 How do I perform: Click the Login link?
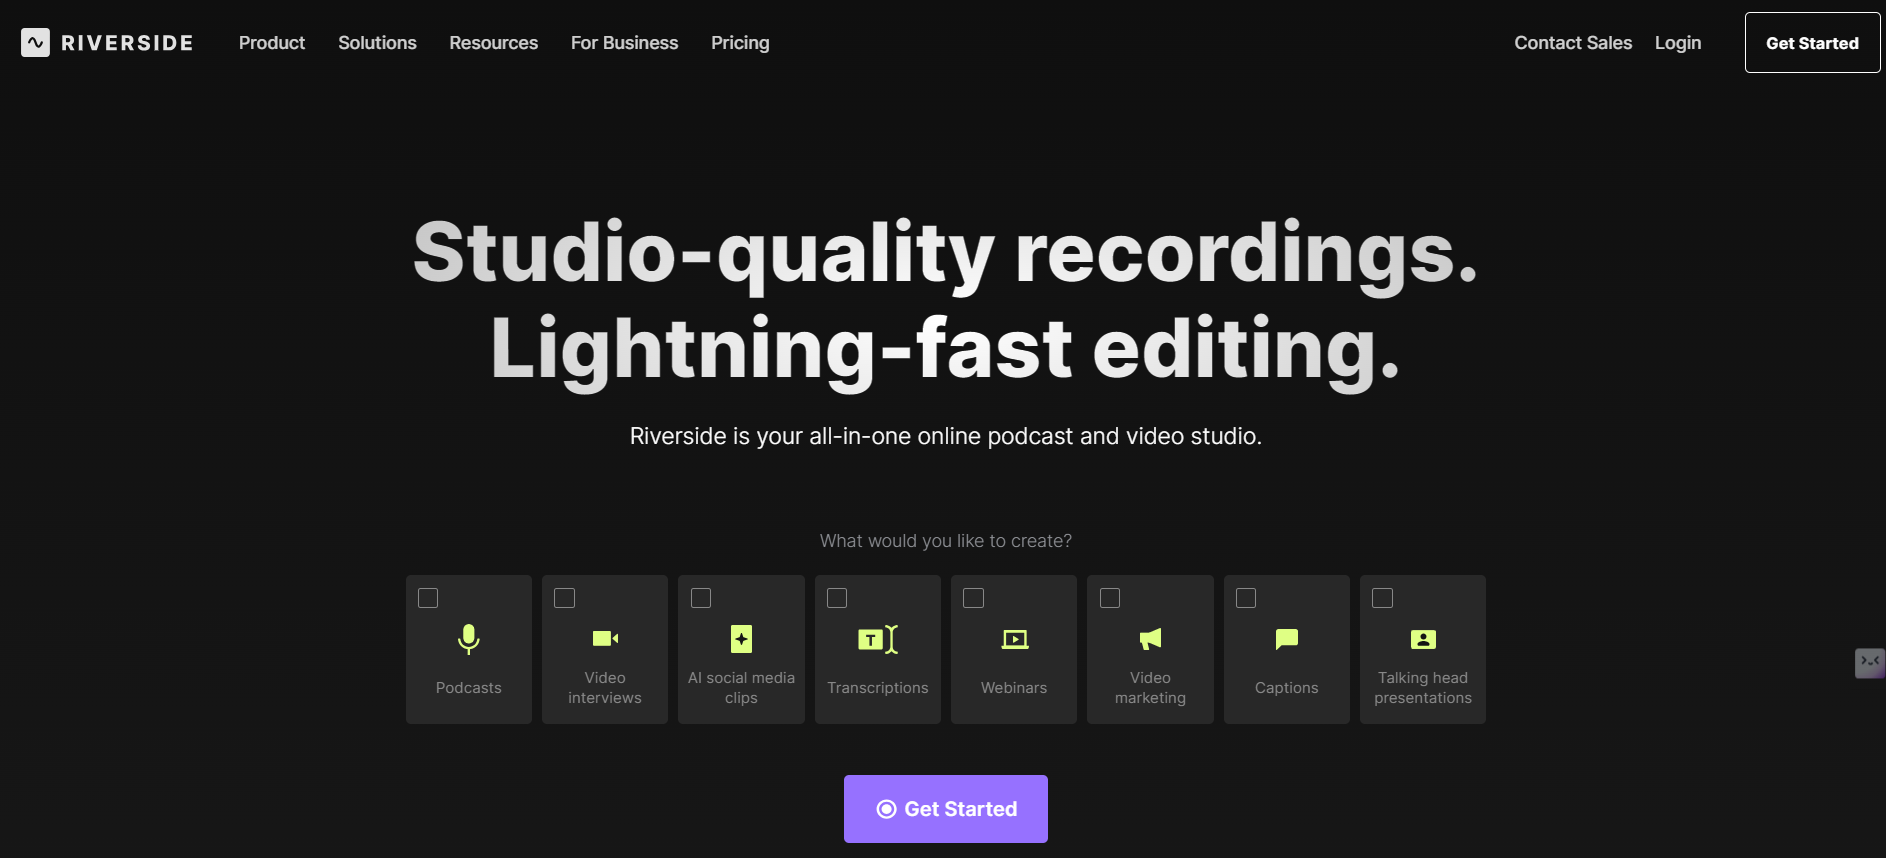(1678, 43)
